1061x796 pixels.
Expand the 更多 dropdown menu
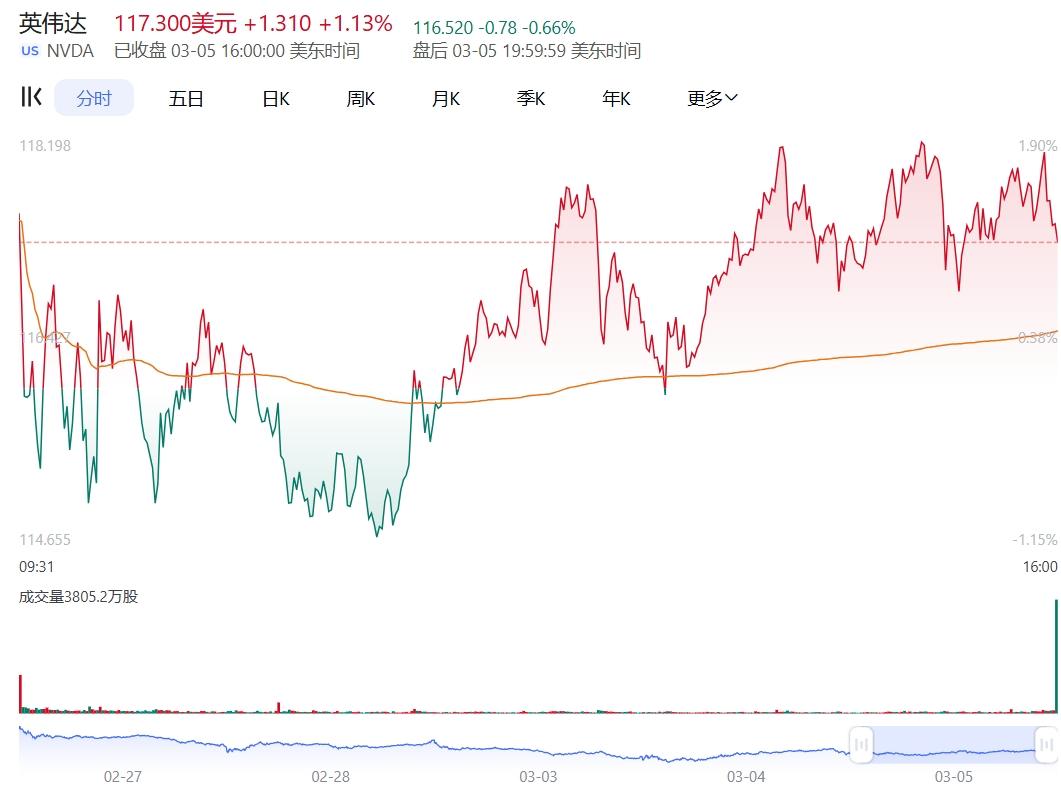click(x=711, y=98)
